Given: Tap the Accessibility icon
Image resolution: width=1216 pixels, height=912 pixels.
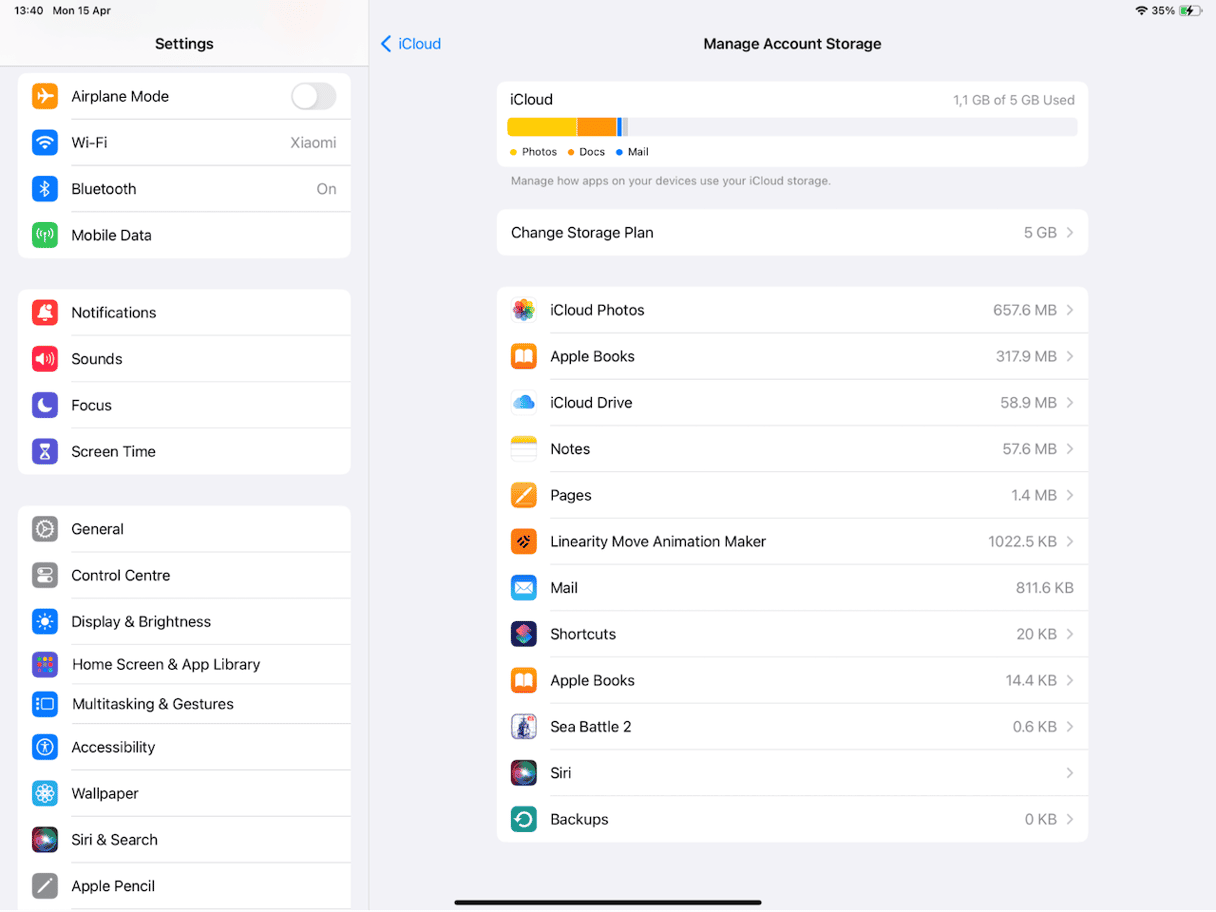Looking at the screenshot, I should pyautogui.click(x=45, y=747).
